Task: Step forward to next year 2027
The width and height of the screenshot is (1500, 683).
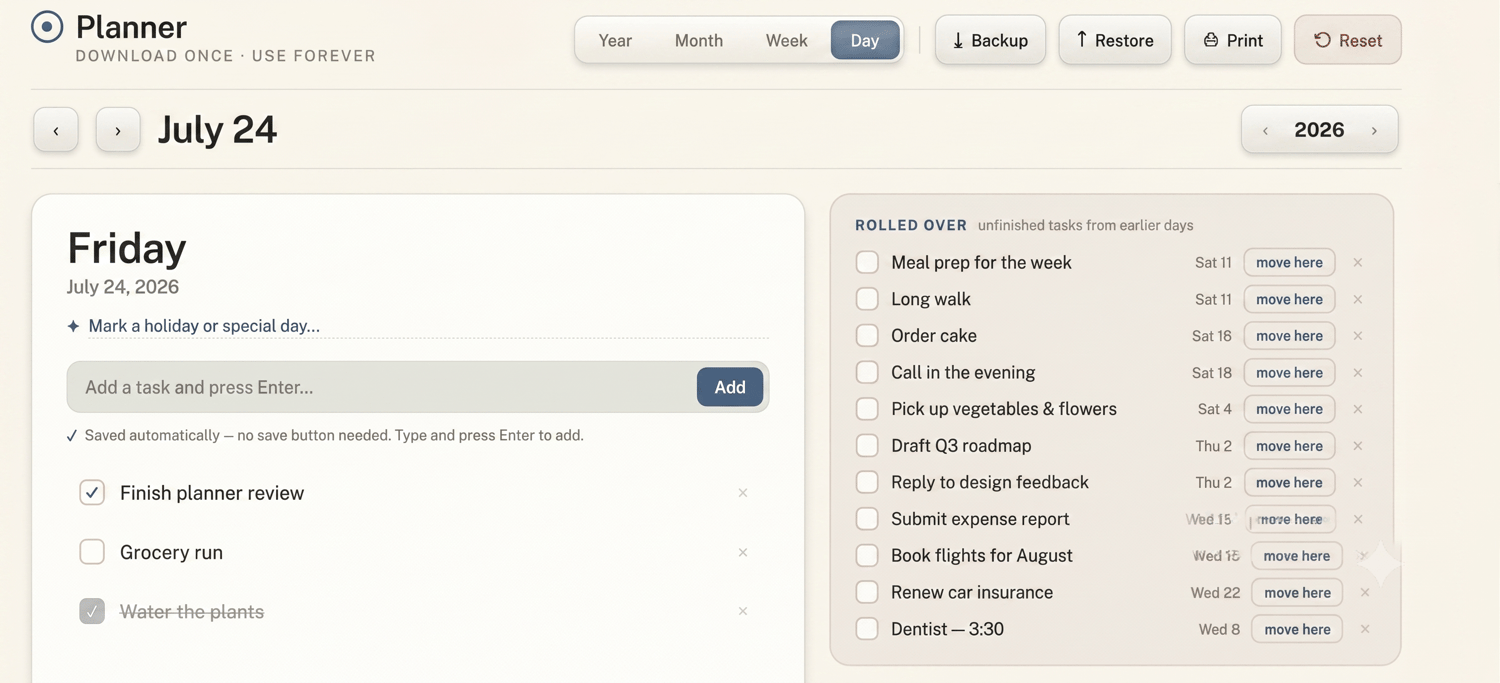Action: coord(1374,130)
